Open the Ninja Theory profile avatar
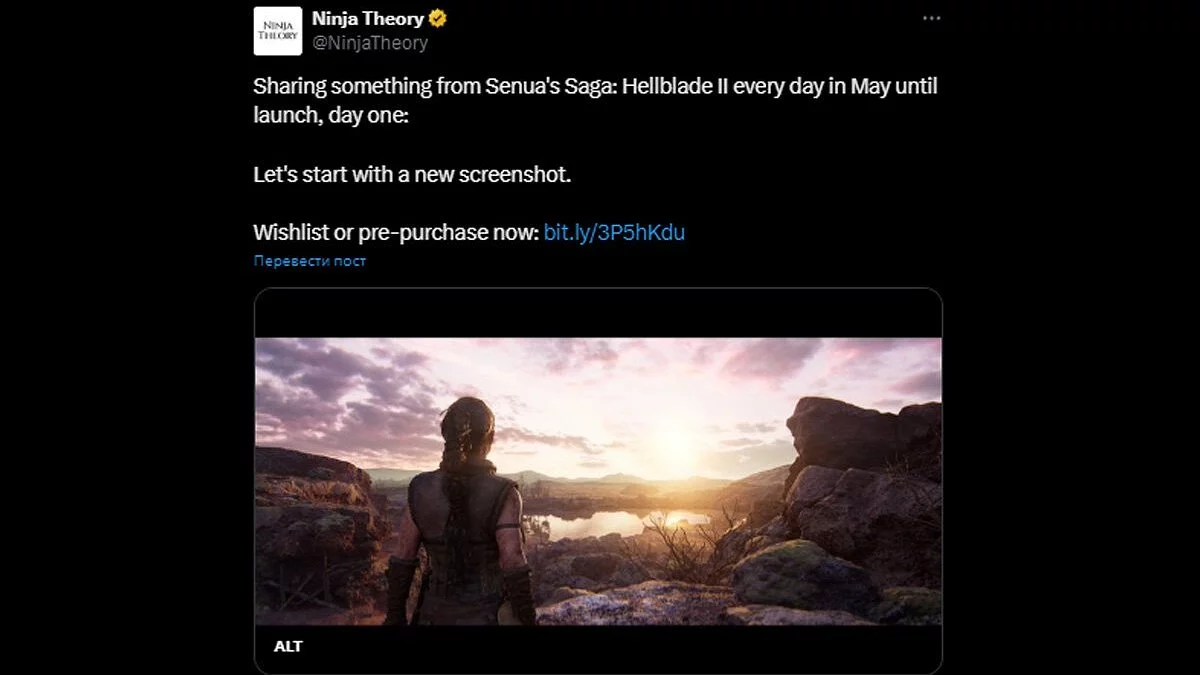The height and width of the screenshot is (675, 1200). point(277,31)
